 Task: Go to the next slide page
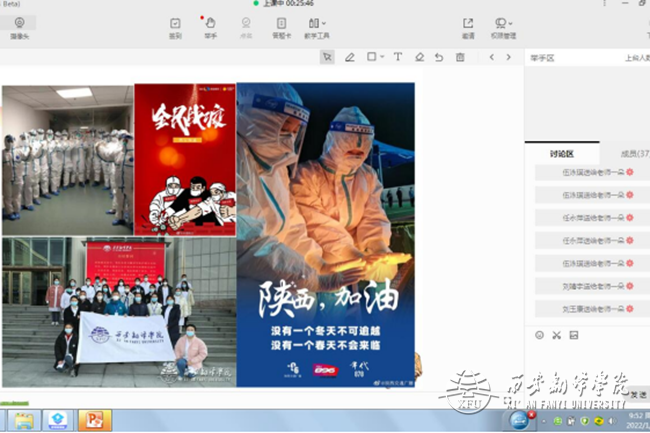(508, 57)
